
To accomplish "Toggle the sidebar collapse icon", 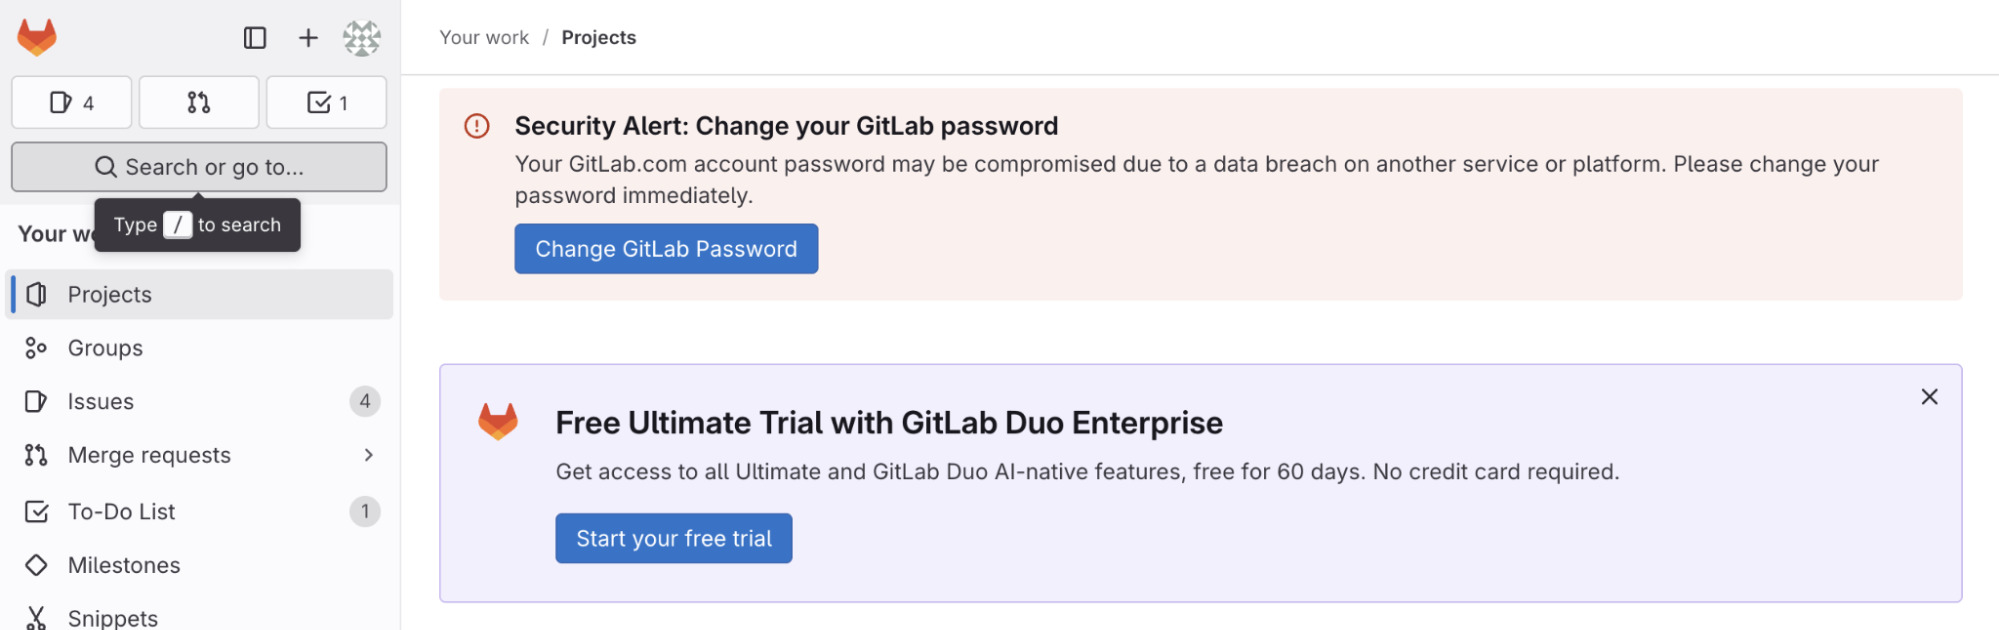I will click(255, 38).
